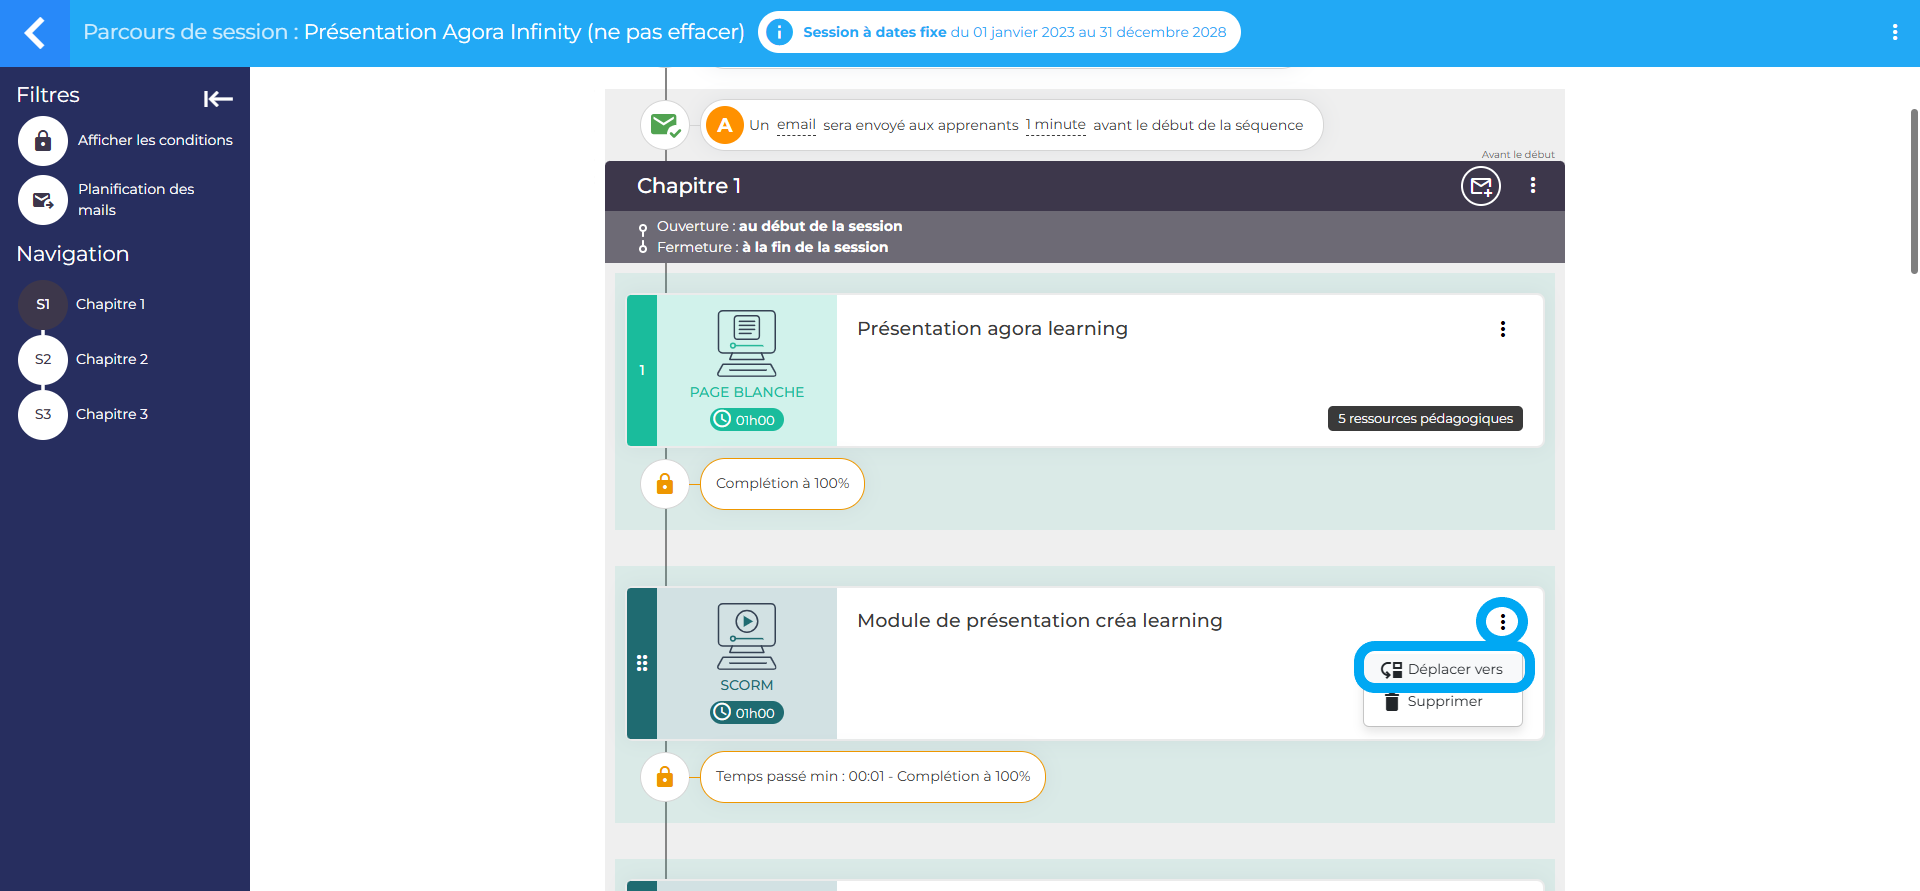Click the 'email' underlined link
The image size is (1920, 891).
point(796,125)
